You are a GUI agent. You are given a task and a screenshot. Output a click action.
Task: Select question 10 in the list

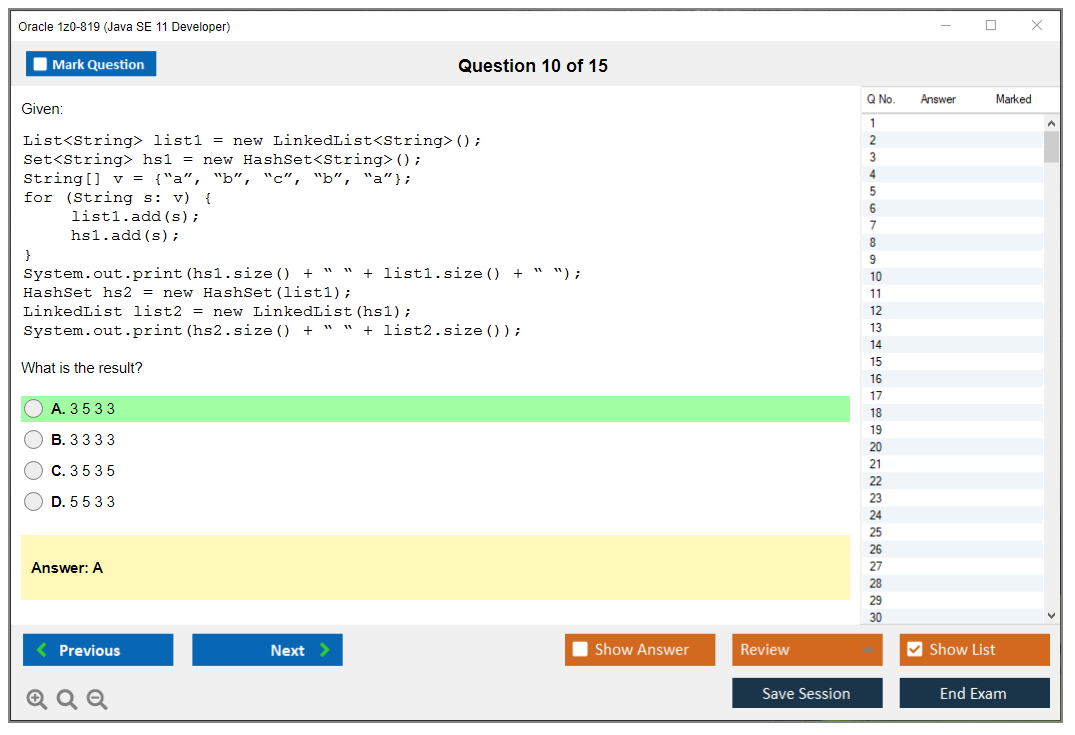tap(876, 277)
